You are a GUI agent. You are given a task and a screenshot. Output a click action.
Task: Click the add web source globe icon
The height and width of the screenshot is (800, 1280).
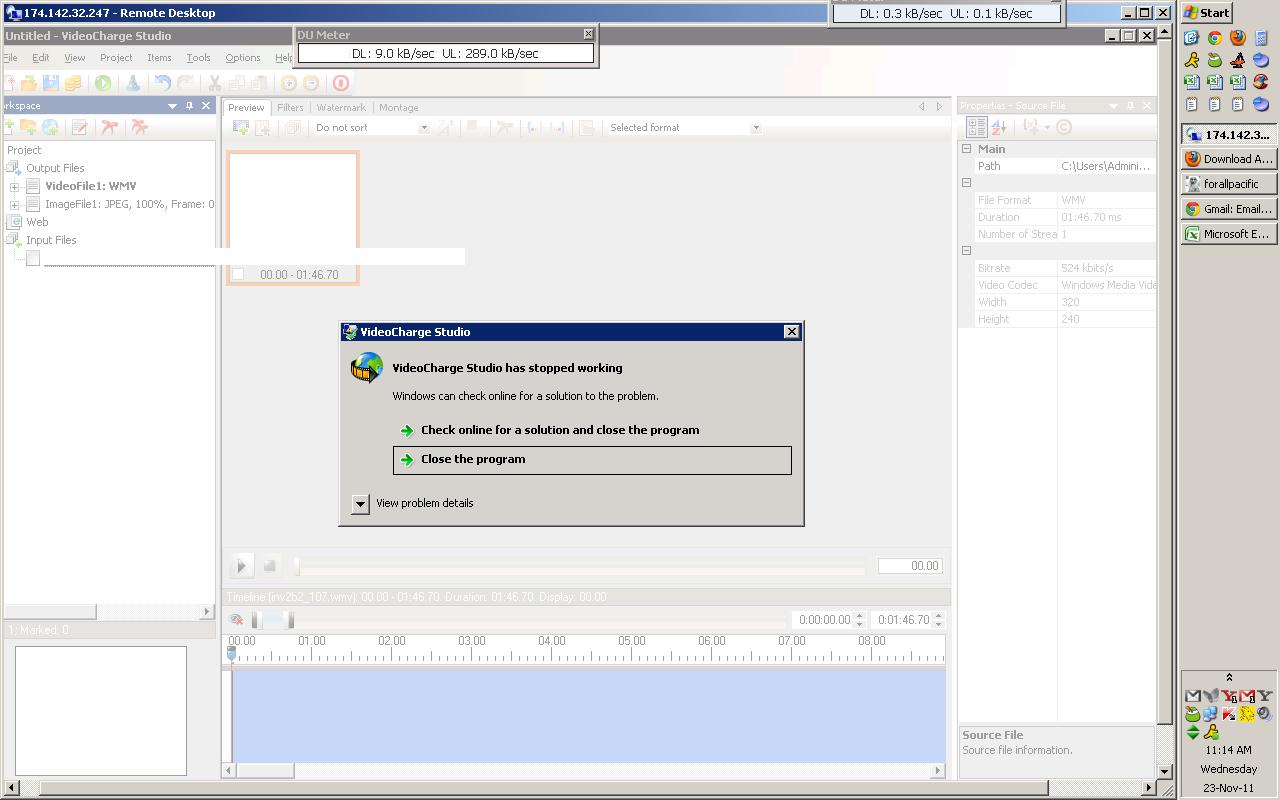pyautogui.click(x=50, y=127)
